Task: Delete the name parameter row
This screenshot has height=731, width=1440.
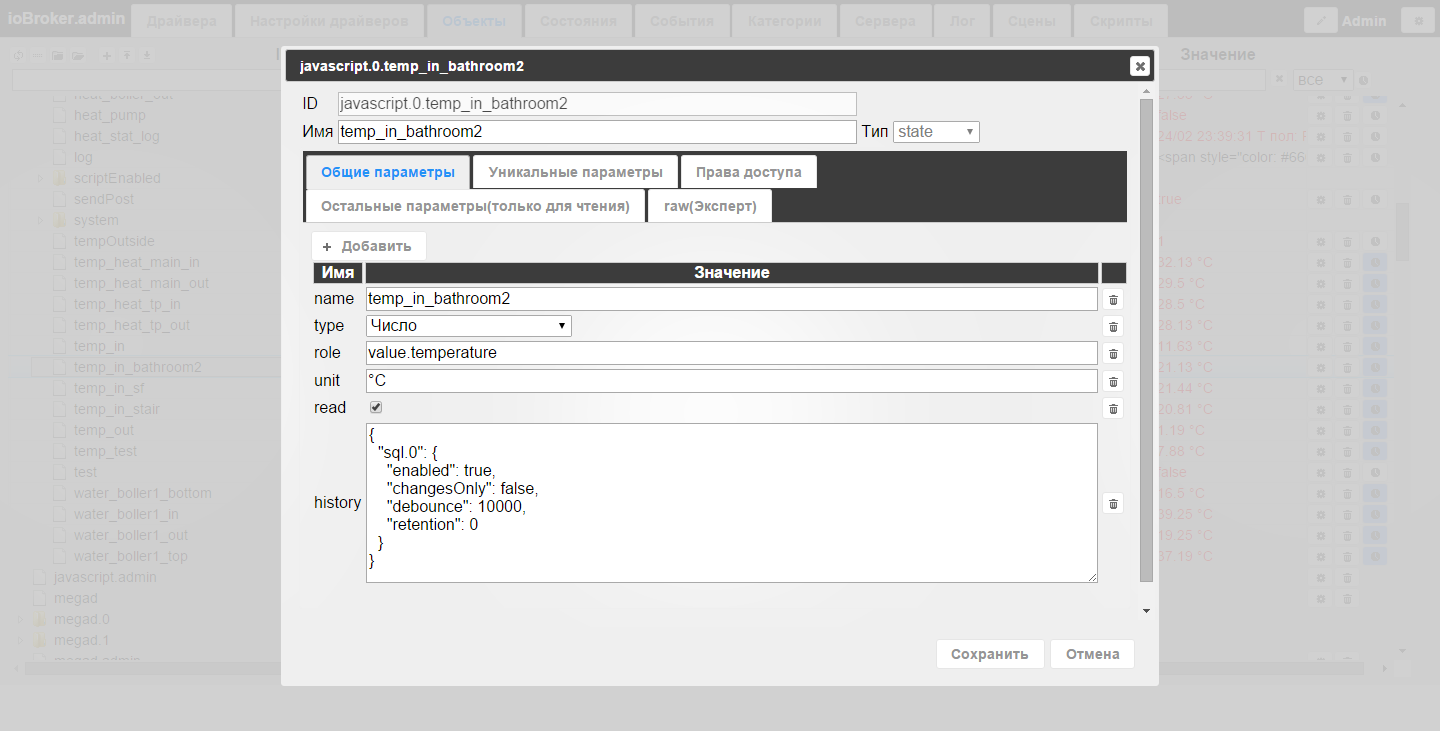Action: click(x=1113, y=299)
